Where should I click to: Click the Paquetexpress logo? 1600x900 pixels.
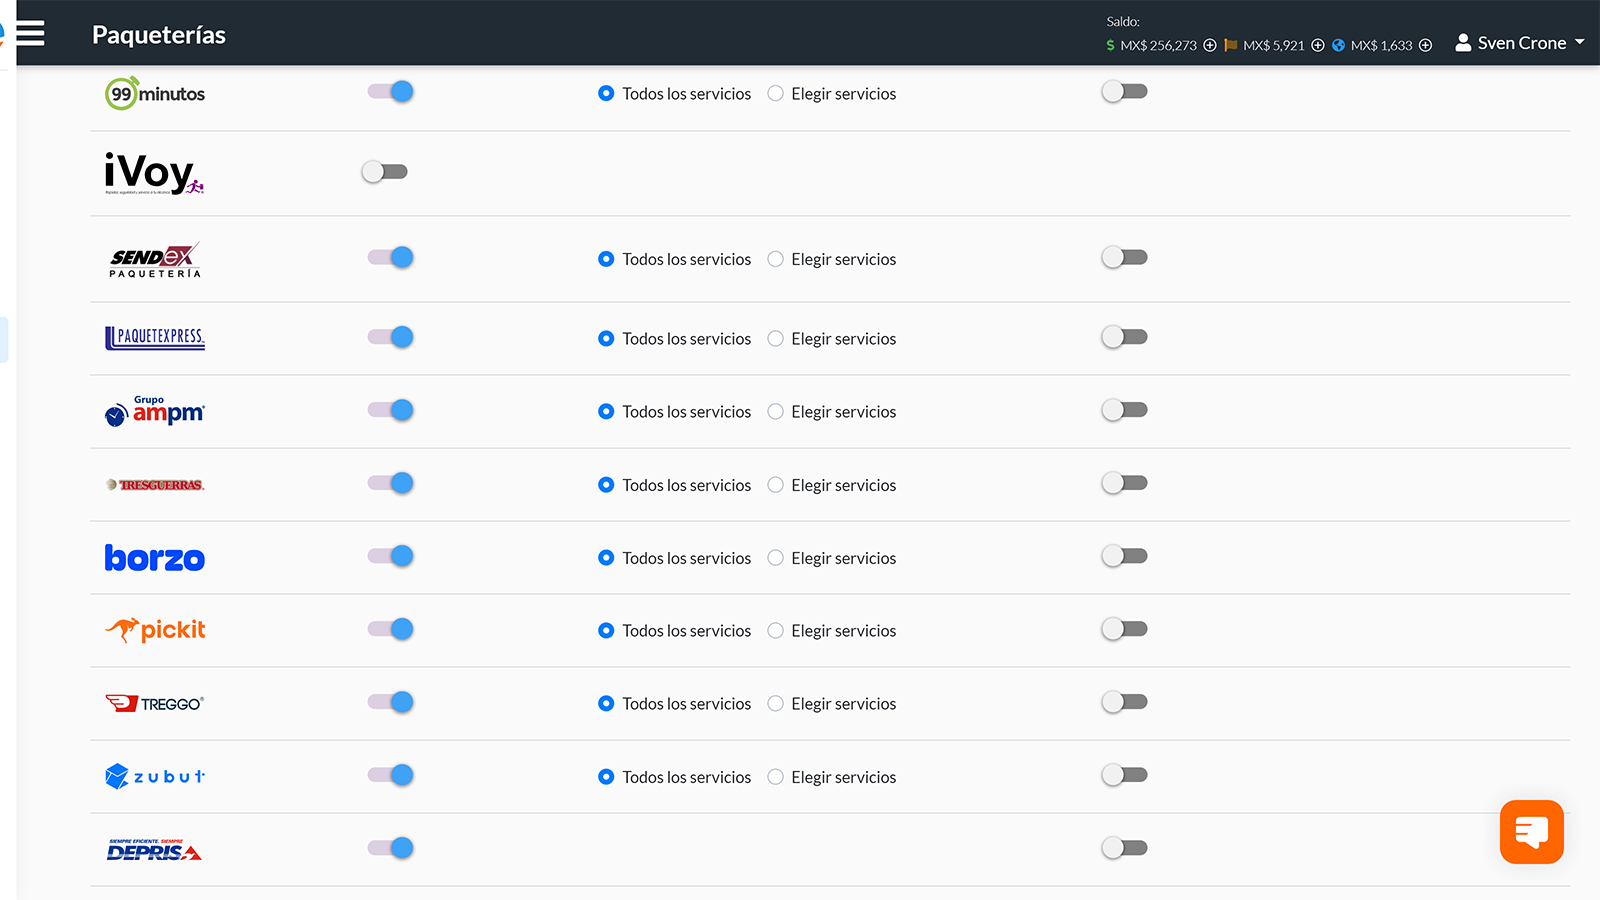[x=155, y=338]
